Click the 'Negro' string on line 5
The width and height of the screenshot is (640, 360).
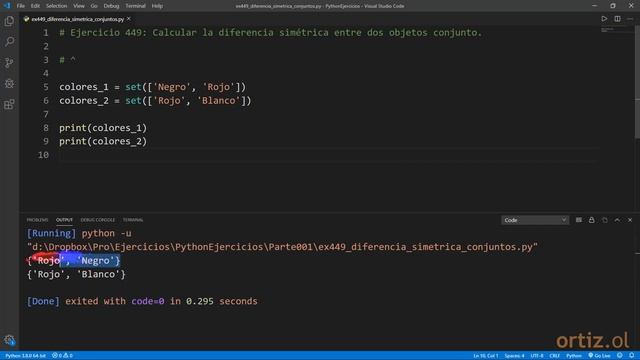(x=171, y=87)
